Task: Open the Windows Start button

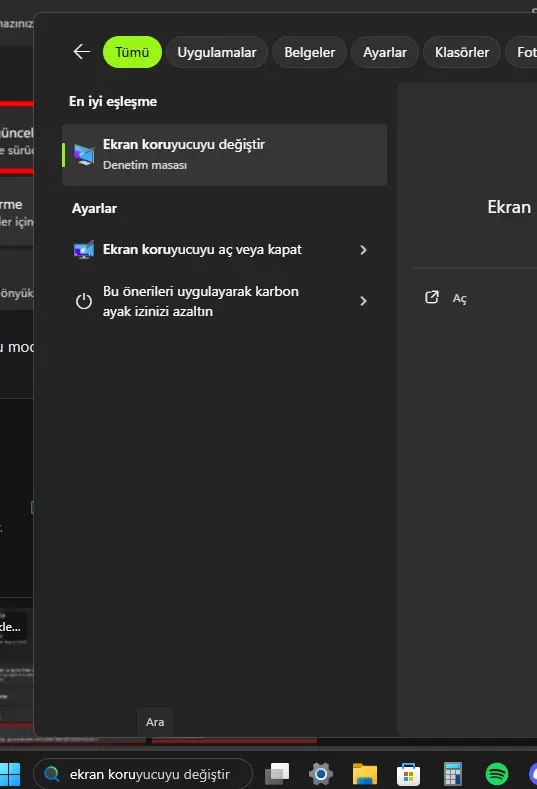Action: [x=10, y=774]
